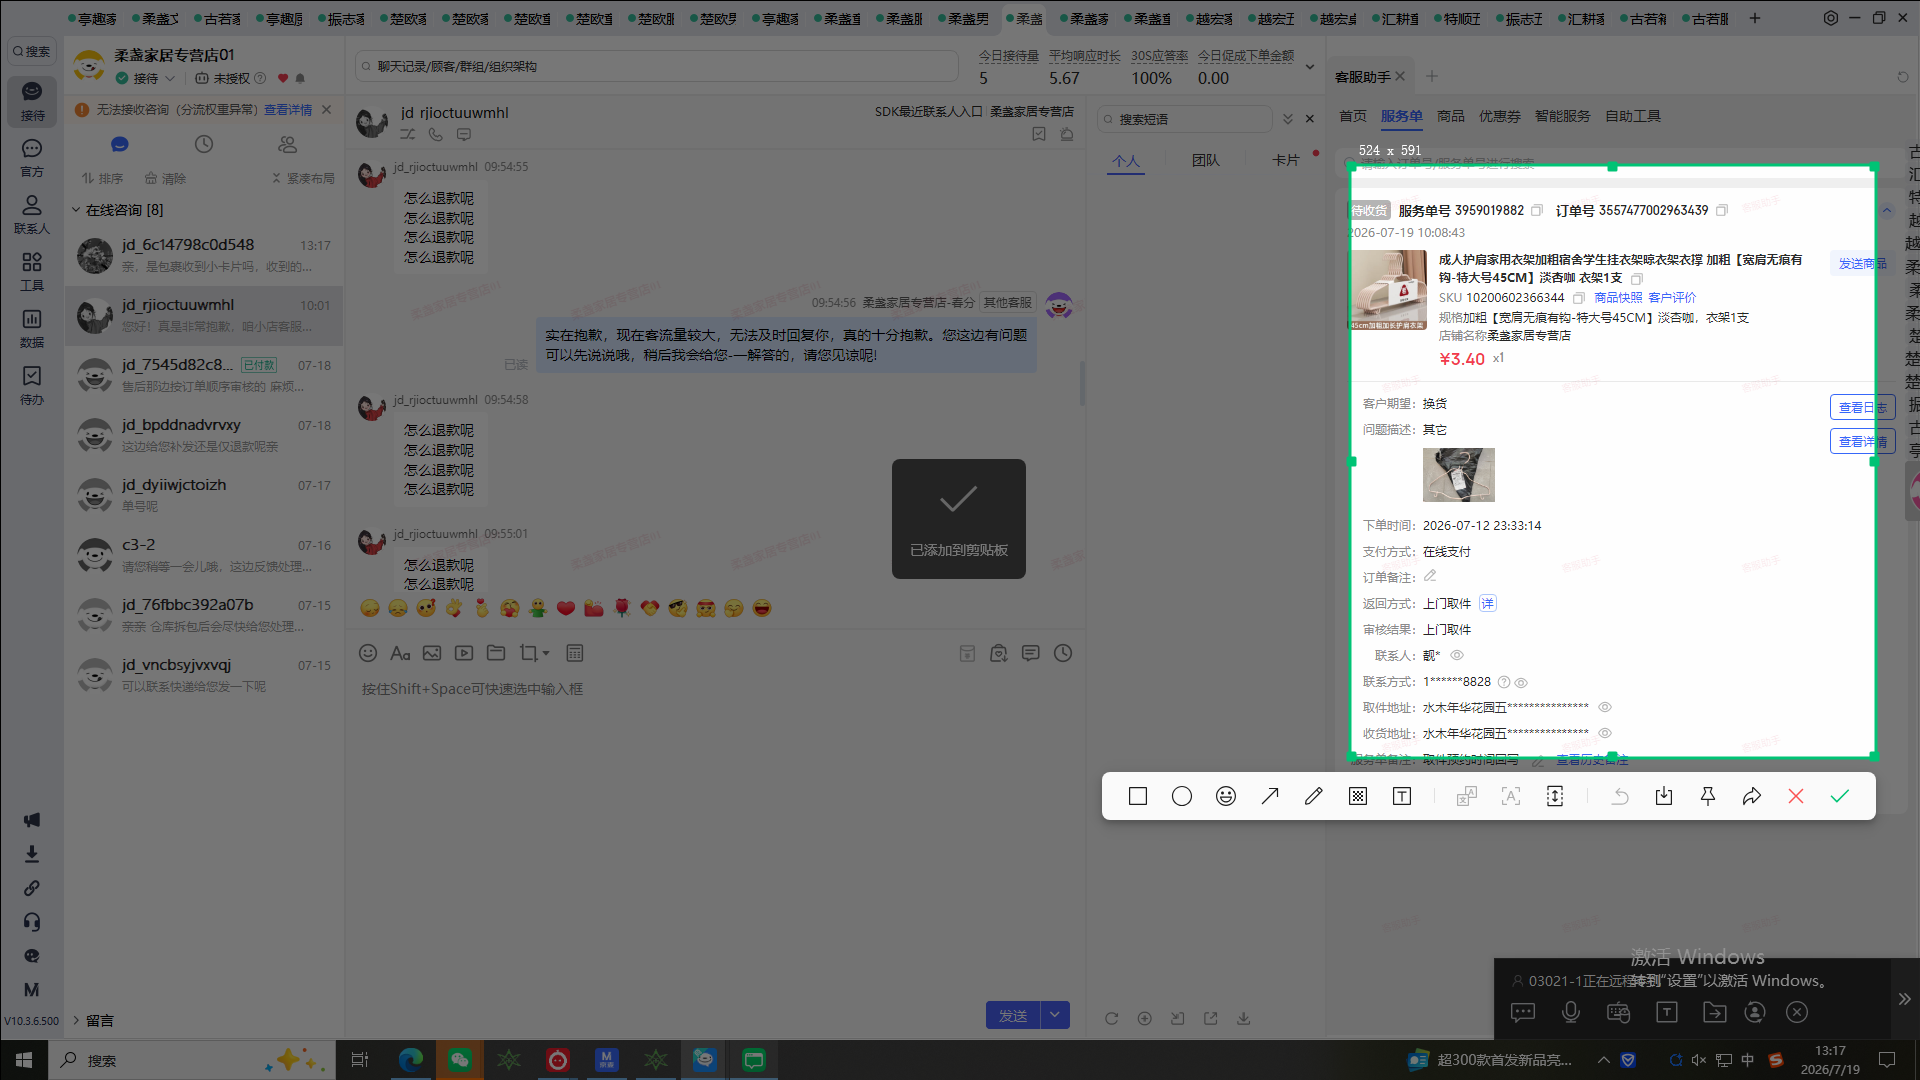Click the transfer conversation icon under customer name
Viewport: 1920px width, 1080px height.
click(408, 134)
